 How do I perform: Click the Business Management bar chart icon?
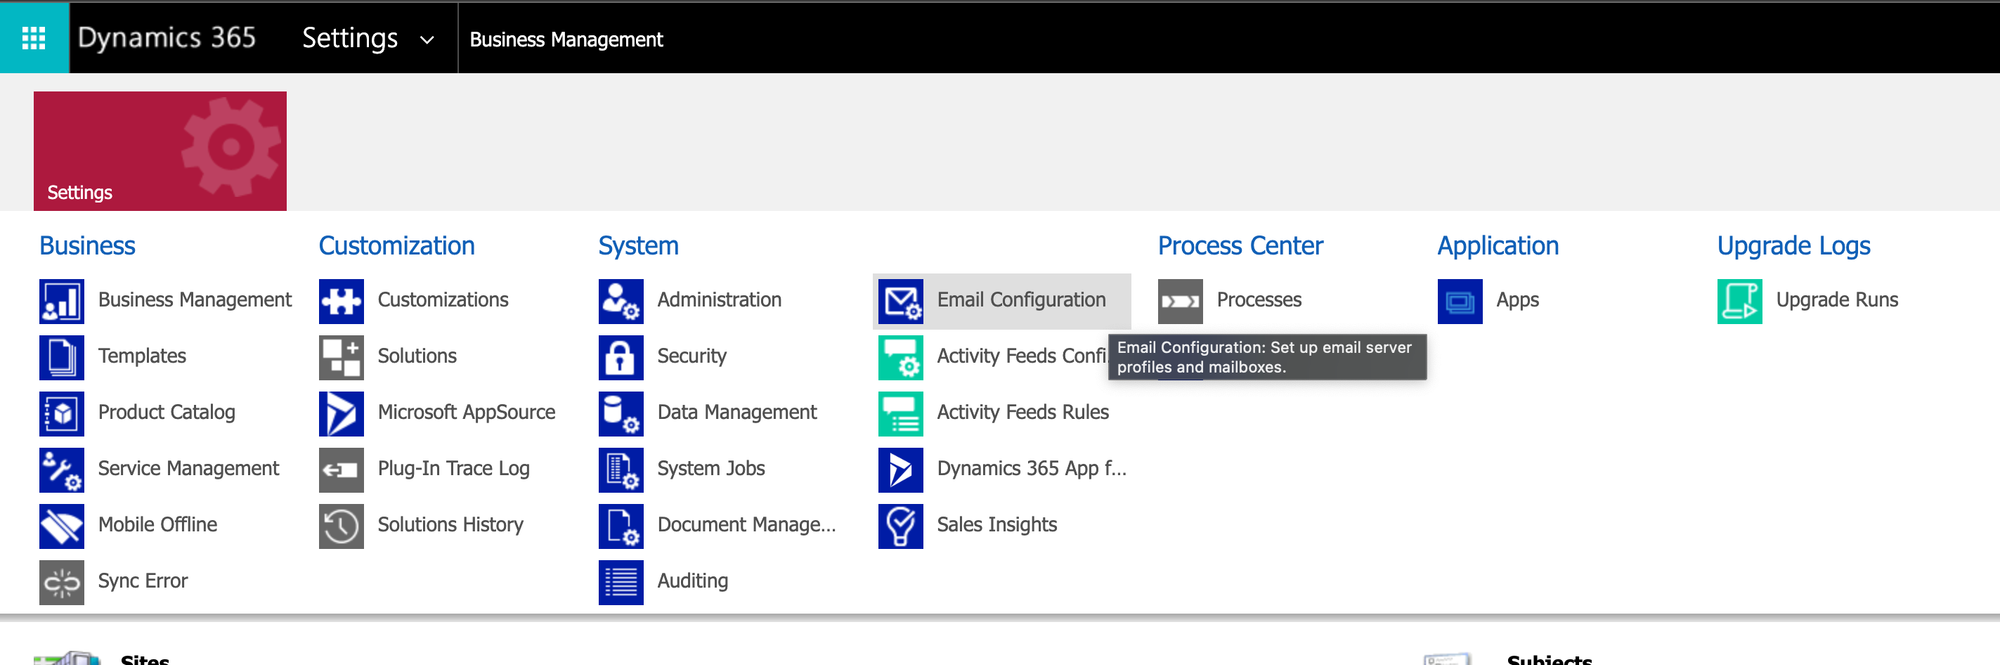pyautogui.click(x=61, y=301)
